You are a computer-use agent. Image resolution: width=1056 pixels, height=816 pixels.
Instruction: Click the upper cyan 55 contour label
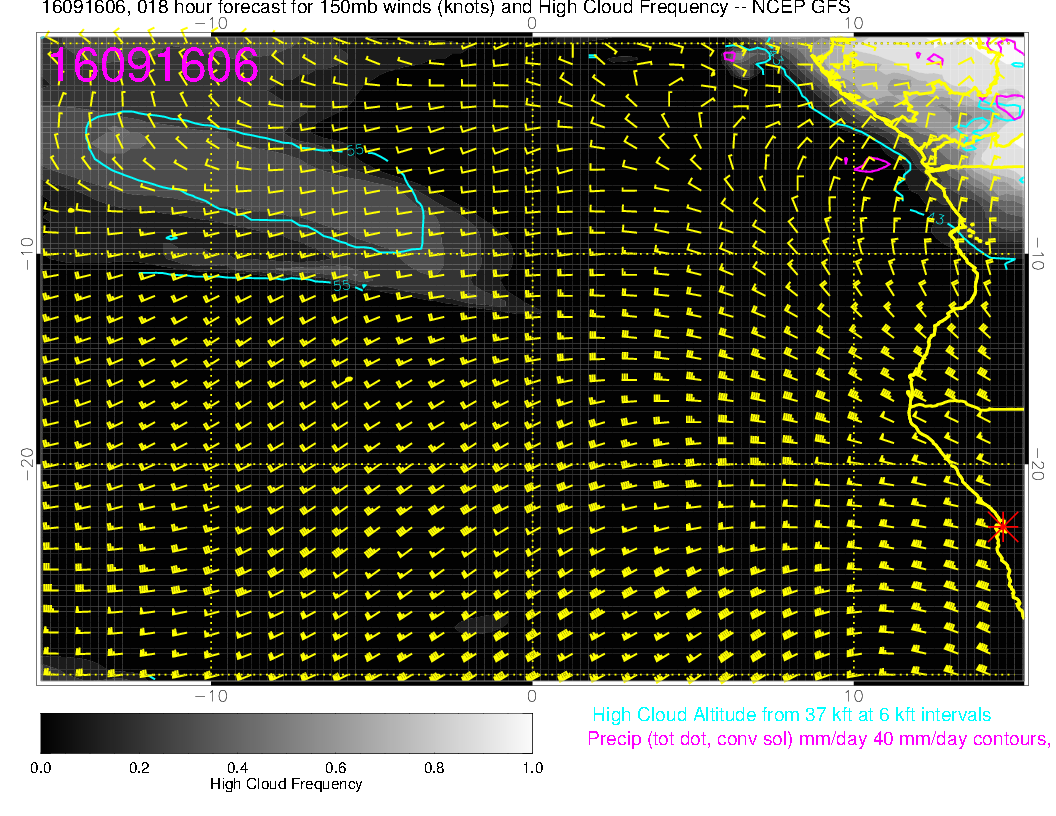354,150
